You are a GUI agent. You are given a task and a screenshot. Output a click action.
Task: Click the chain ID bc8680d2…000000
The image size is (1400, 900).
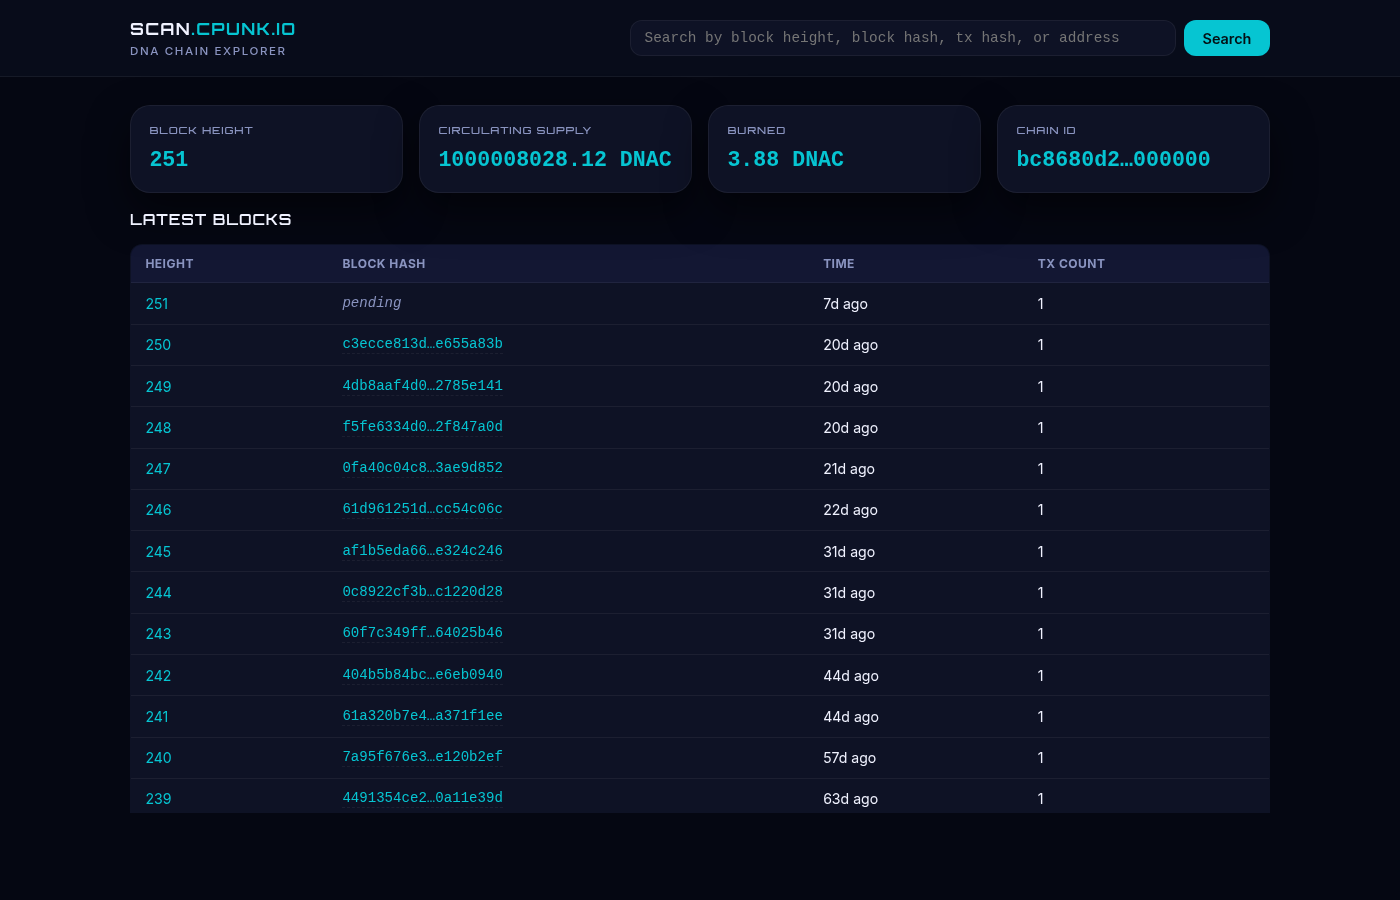click(1113, 159)
